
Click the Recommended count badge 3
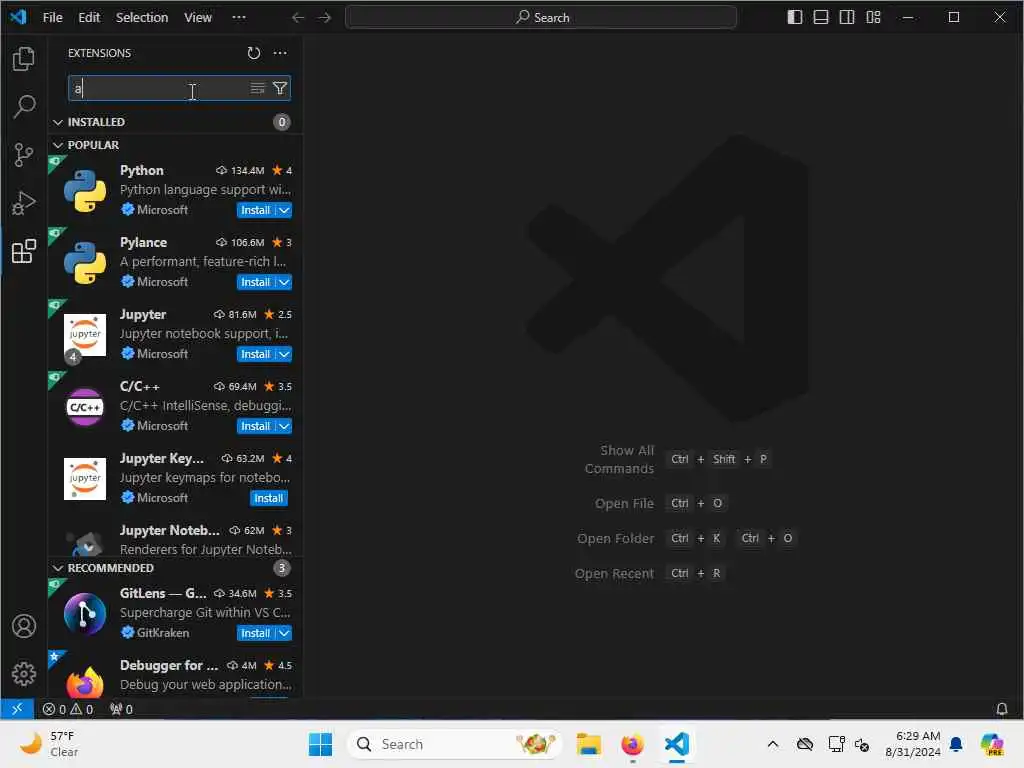click(x=281, y=568)
